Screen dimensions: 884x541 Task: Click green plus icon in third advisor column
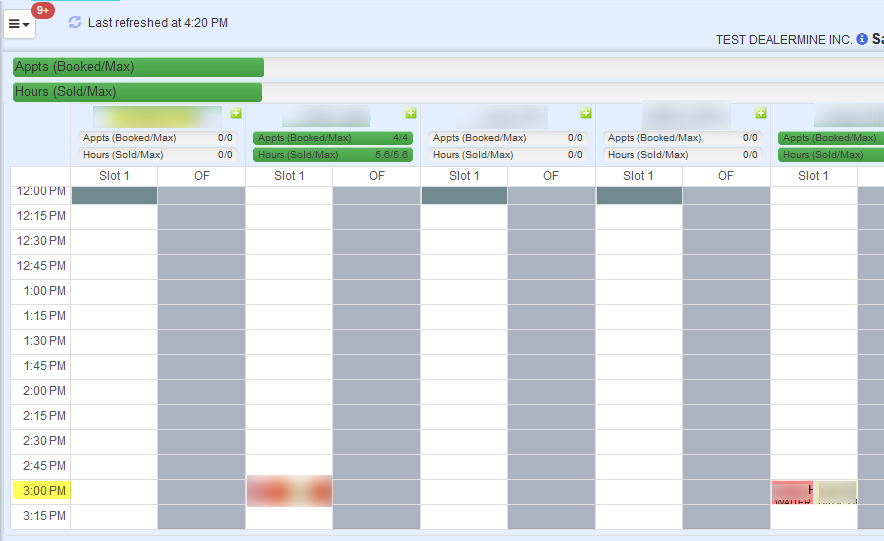(x=586, y=113)
